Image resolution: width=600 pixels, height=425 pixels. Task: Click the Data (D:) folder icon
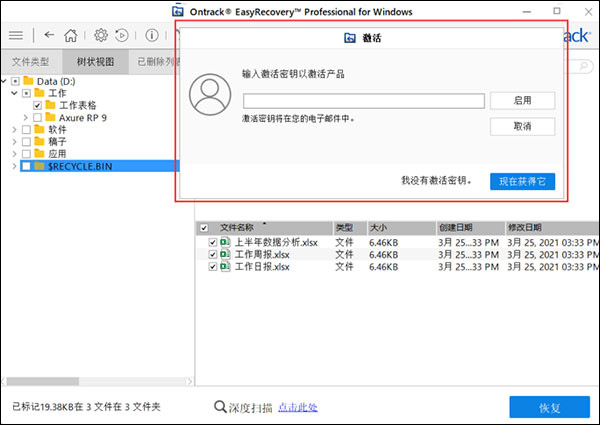(x=28, y=81)
